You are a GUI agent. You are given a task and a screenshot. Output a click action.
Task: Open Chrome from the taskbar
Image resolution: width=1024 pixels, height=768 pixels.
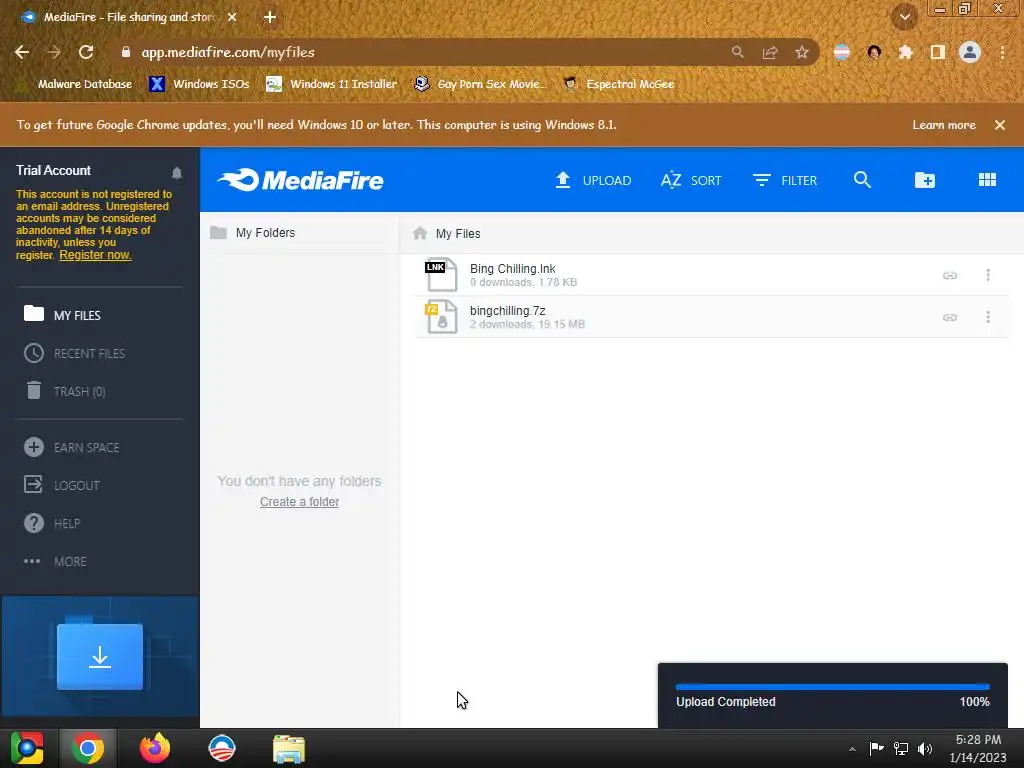[x=88, y=748]
